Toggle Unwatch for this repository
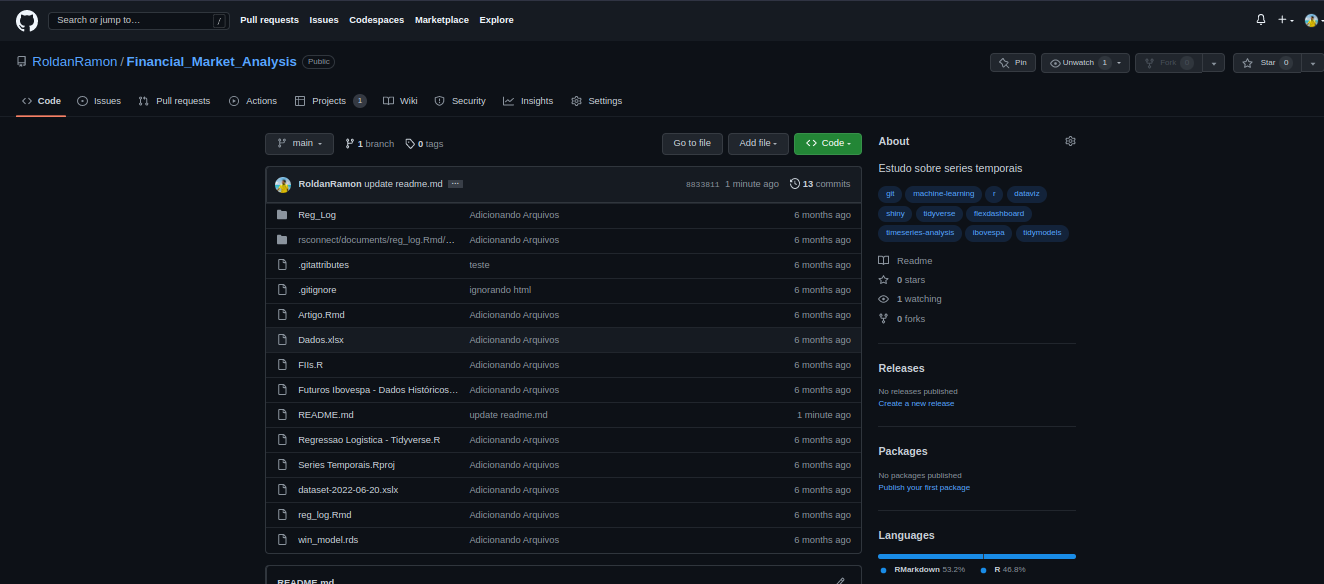1324x584 pixels. (1078, 63)
